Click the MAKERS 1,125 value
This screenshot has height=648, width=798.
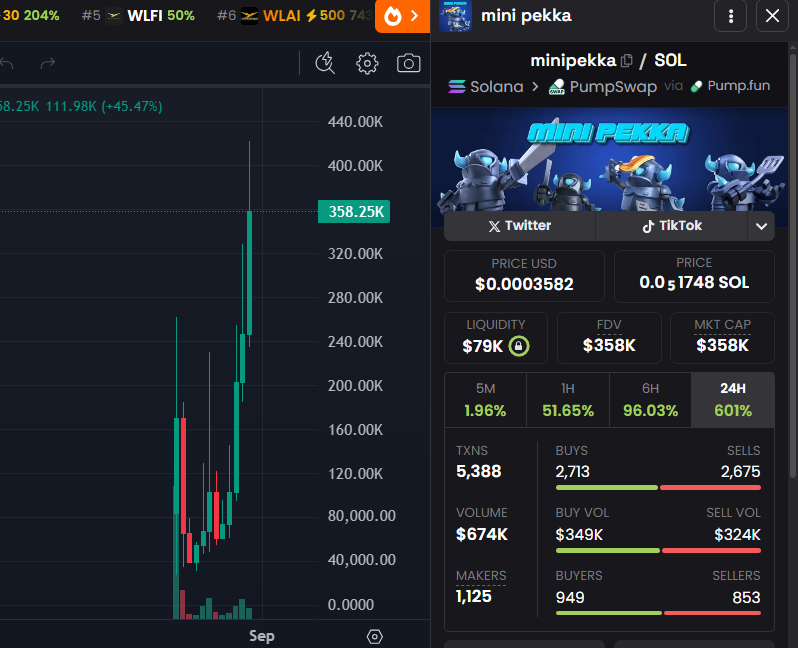point(473,597)
